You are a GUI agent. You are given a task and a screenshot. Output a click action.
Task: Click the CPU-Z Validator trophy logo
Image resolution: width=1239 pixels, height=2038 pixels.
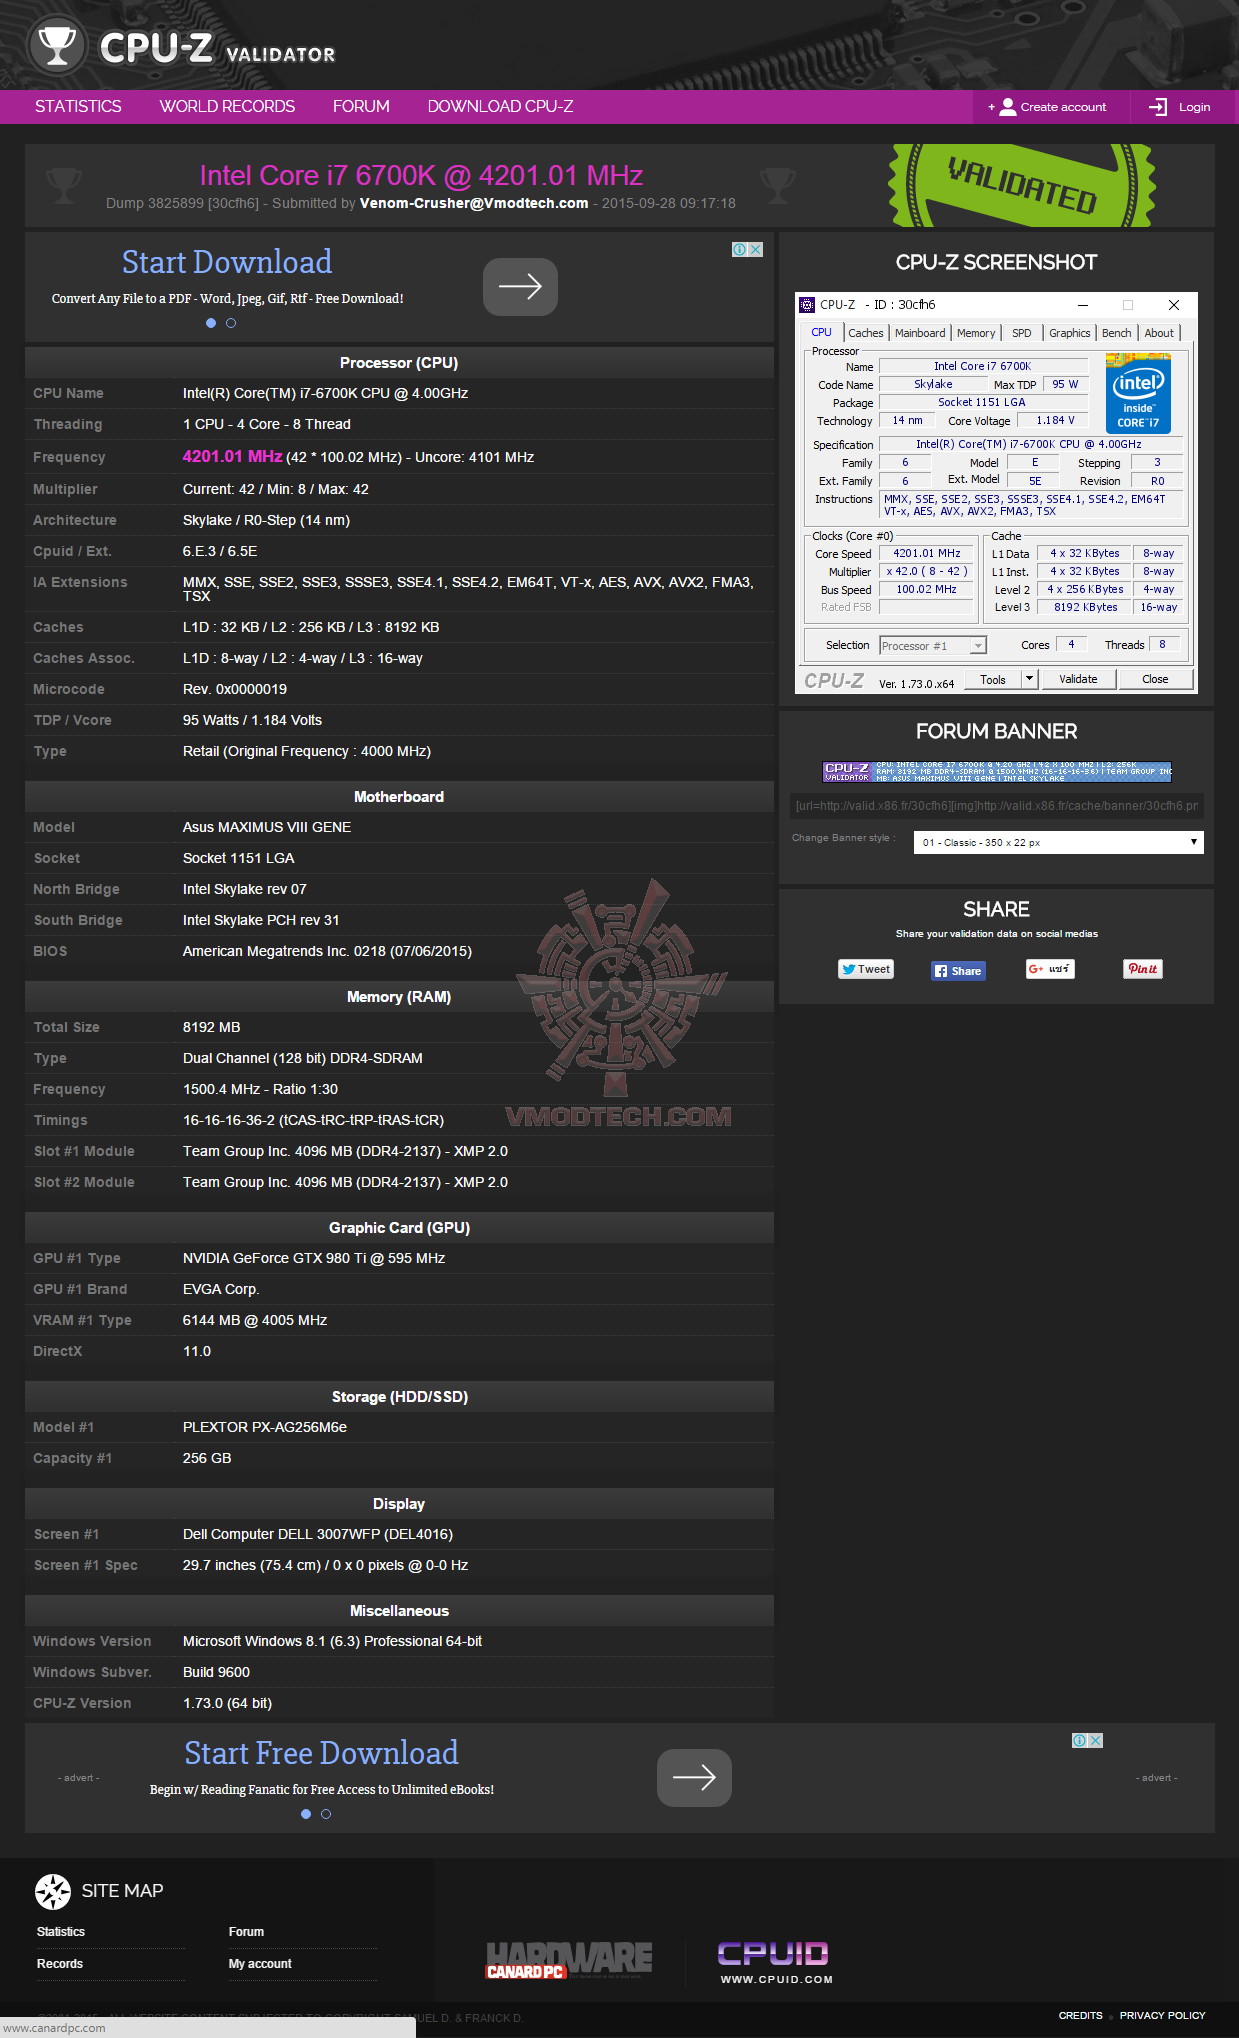click(56, 45)
